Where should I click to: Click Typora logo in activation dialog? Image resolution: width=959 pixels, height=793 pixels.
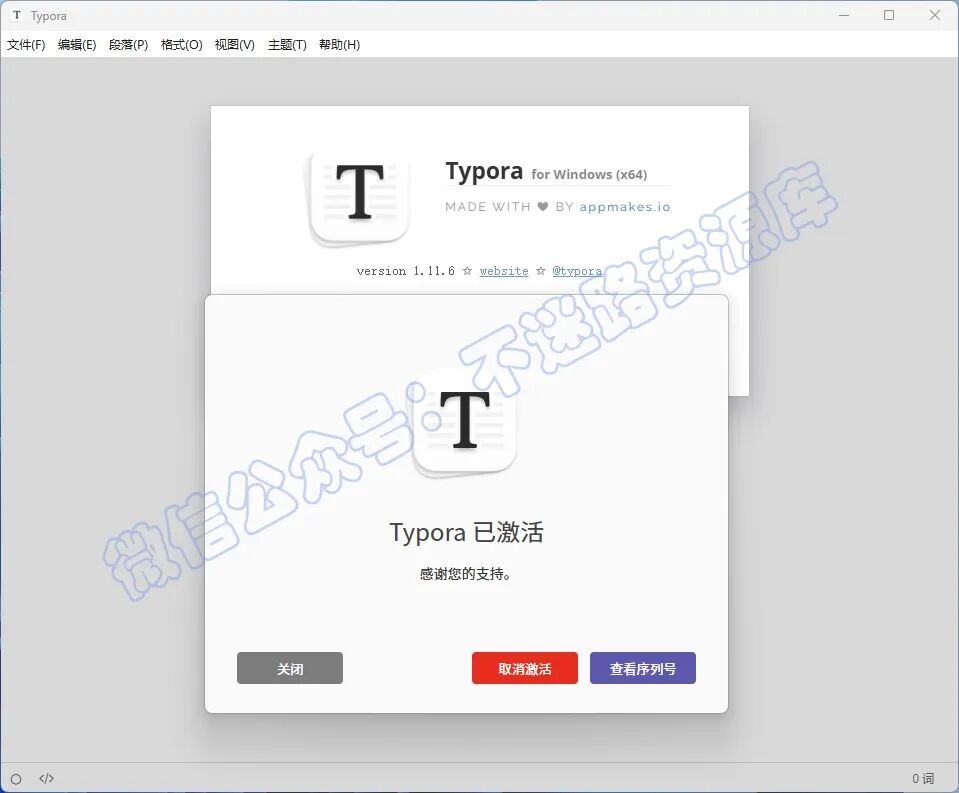(465, 422)
